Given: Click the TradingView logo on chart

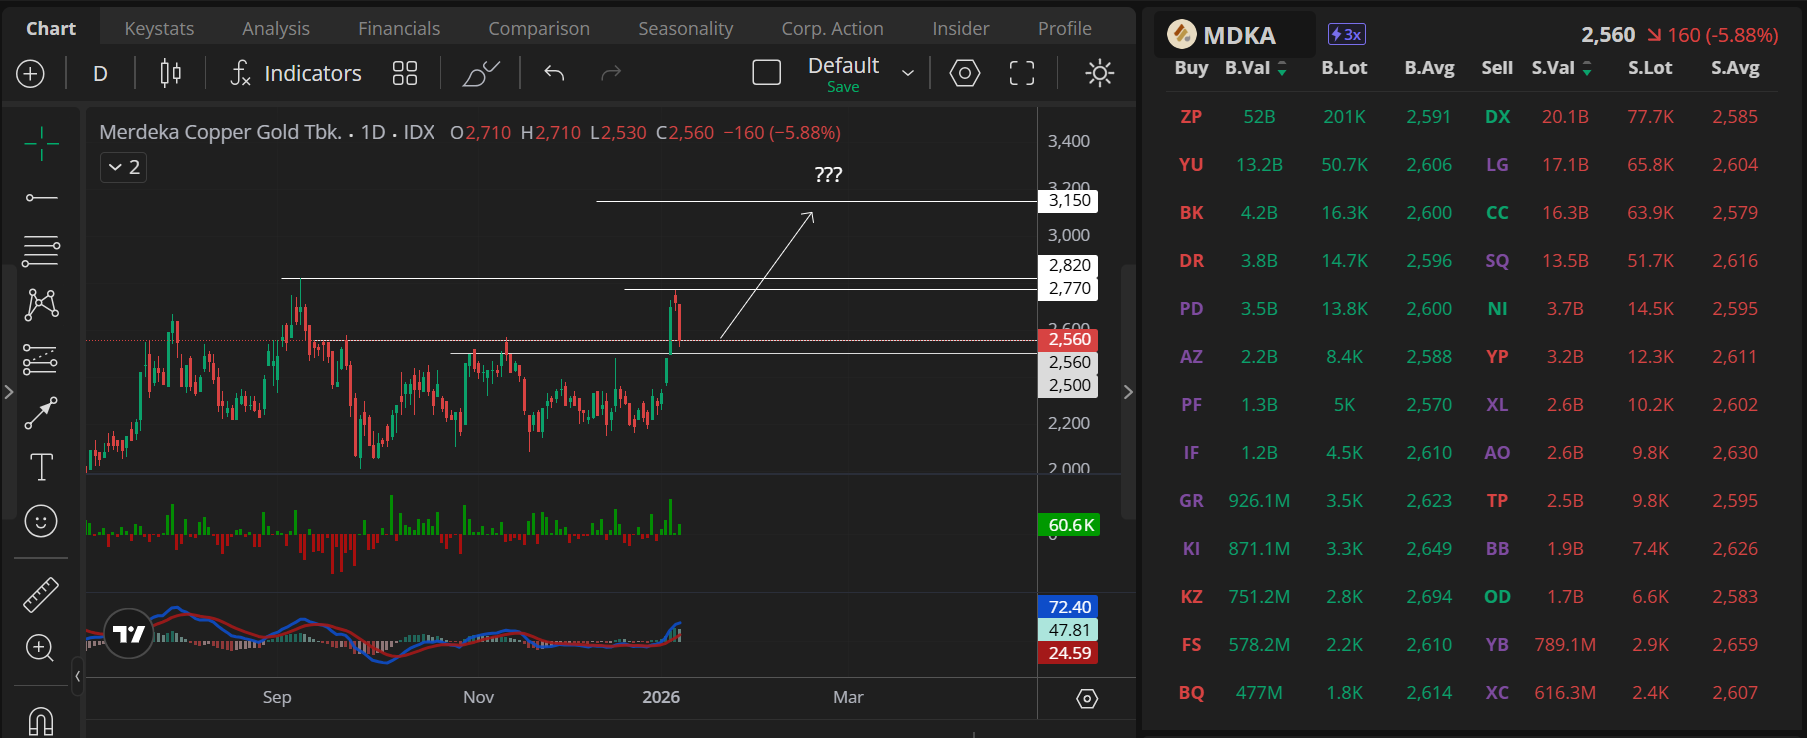Looking at the screenshot, I should pyautogui.click(x=129, y=633).
